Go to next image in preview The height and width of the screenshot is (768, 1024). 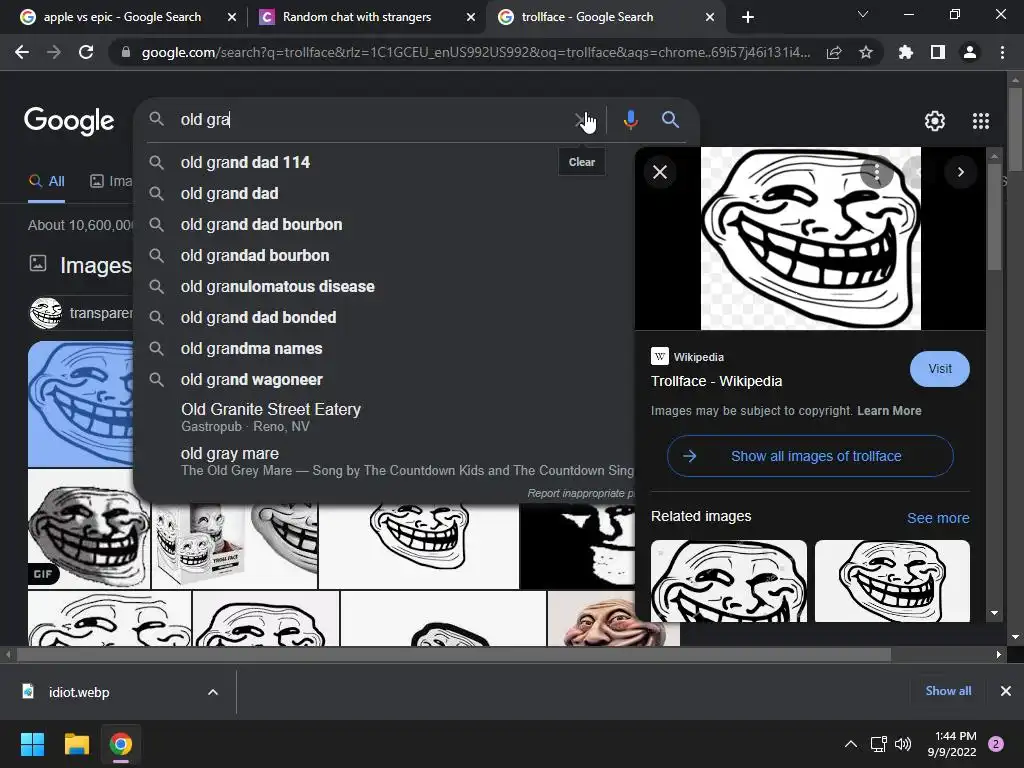(x=961, y=172)
